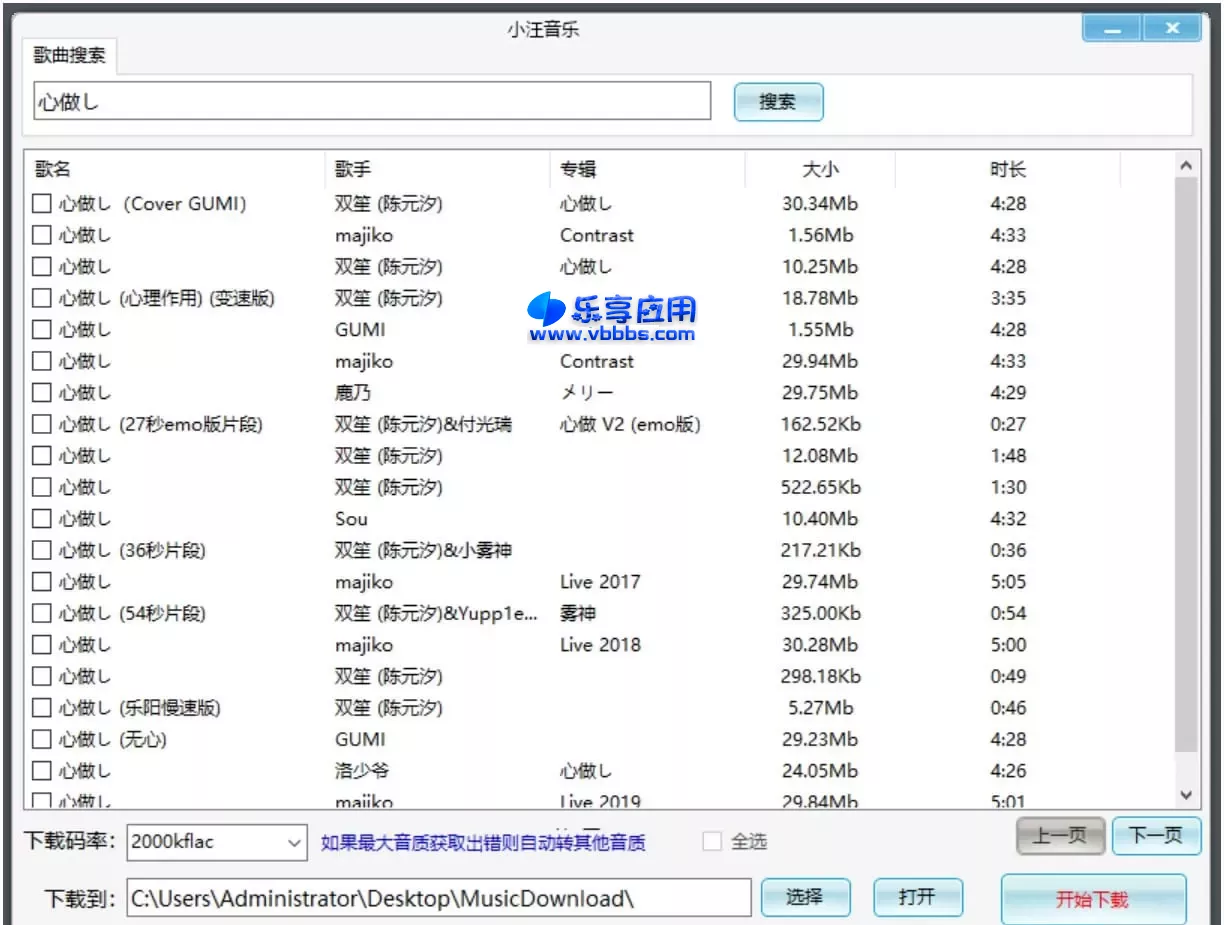Open the download folder with 打开

917,897
